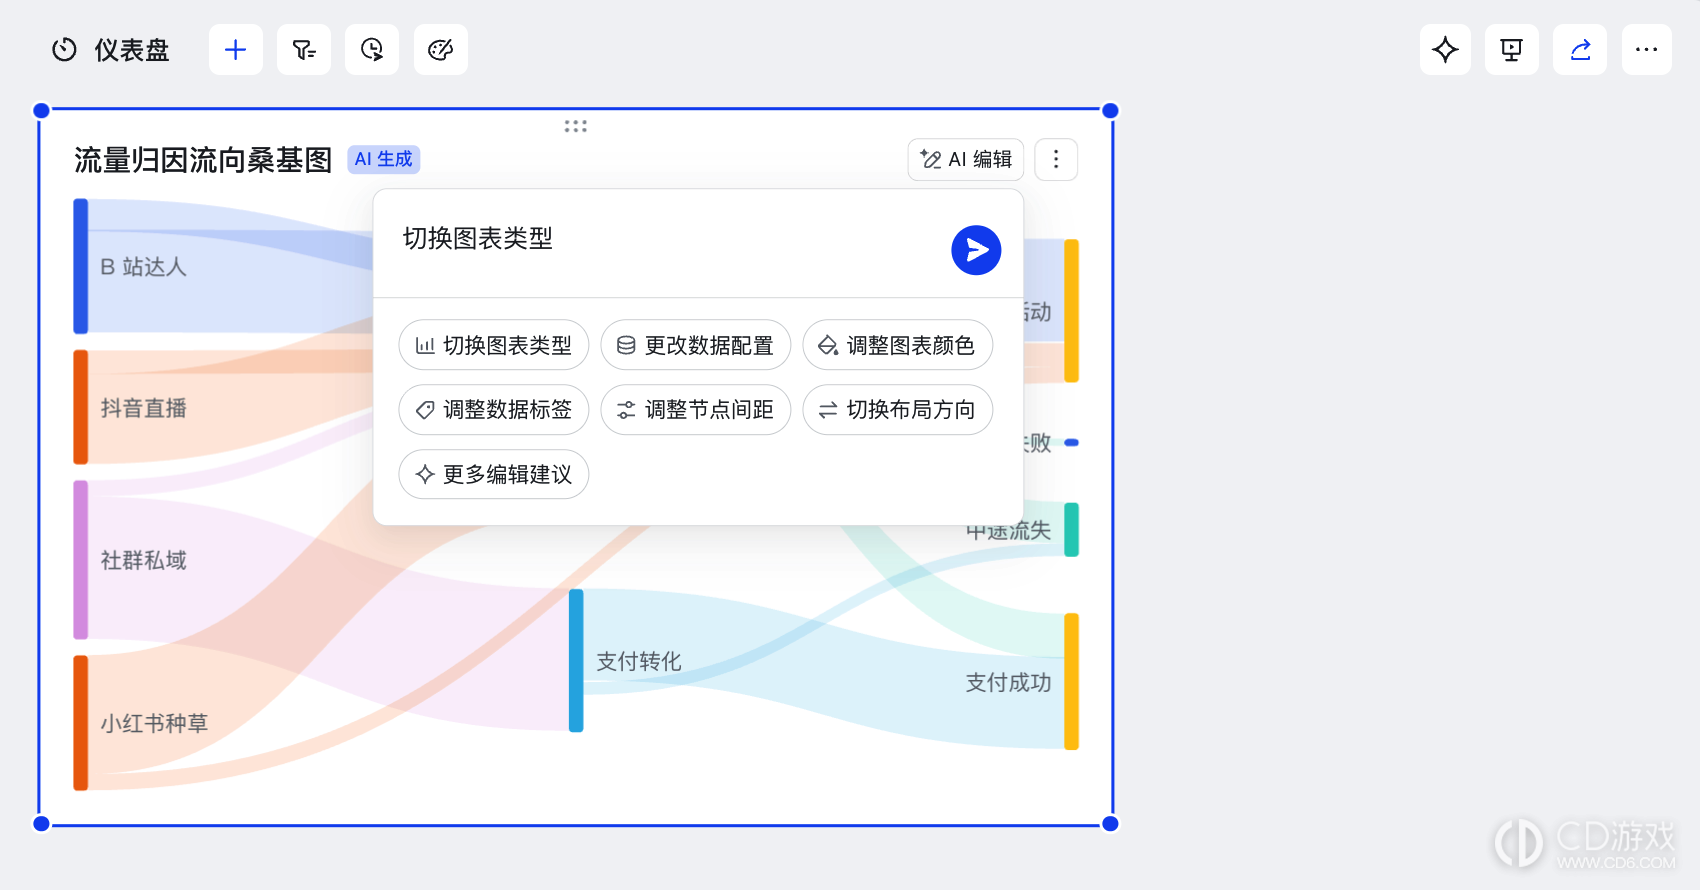Choose the 更改数据配置 suggestion chip
Screen dimensions: 1700x890
point(696,345)
